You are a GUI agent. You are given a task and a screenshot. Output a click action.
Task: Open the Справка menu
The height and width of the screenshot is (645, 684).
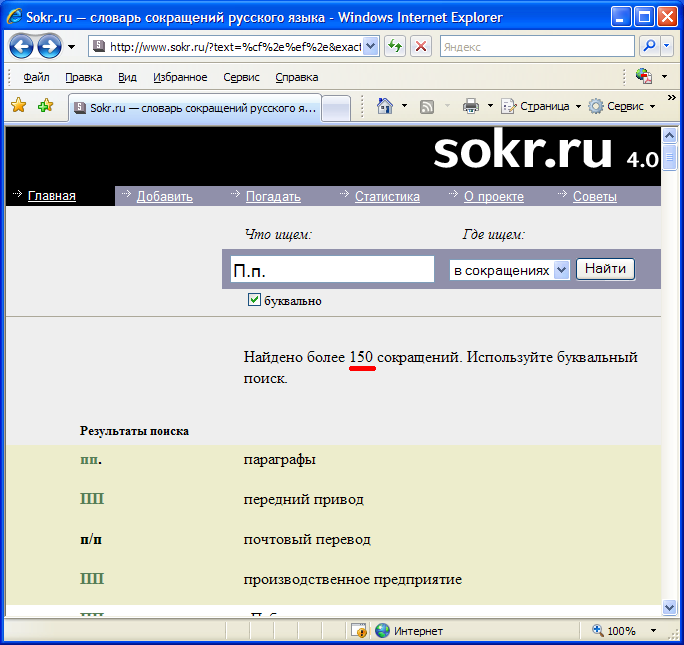click(297, 77)
